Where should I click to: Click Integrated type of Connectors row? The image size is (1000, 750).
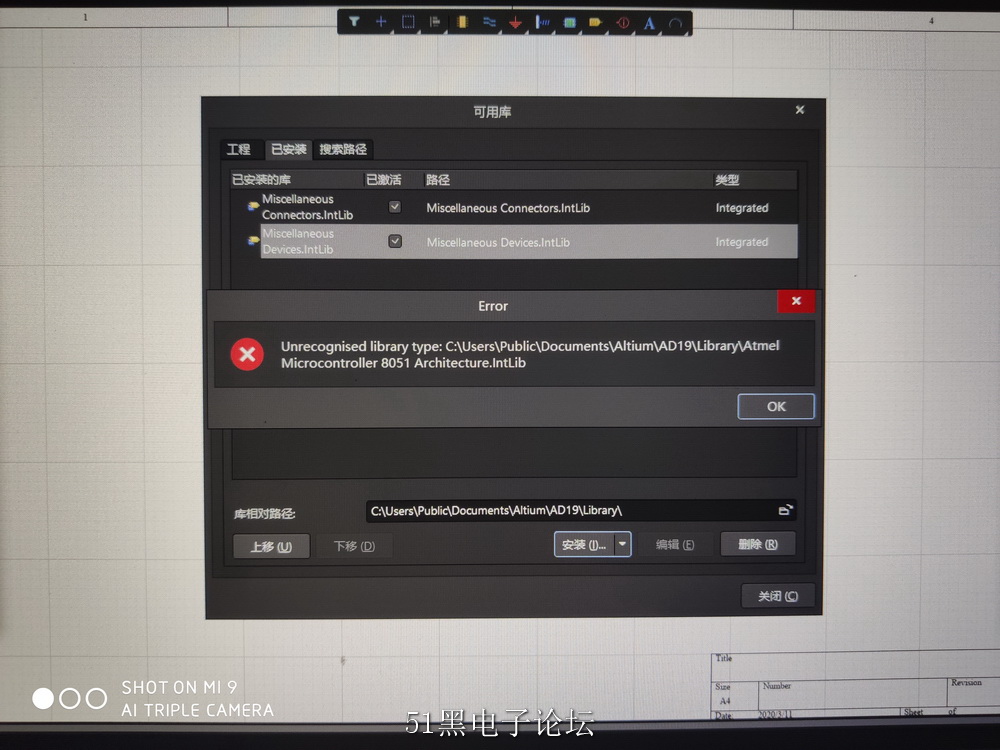pos(742,208)
